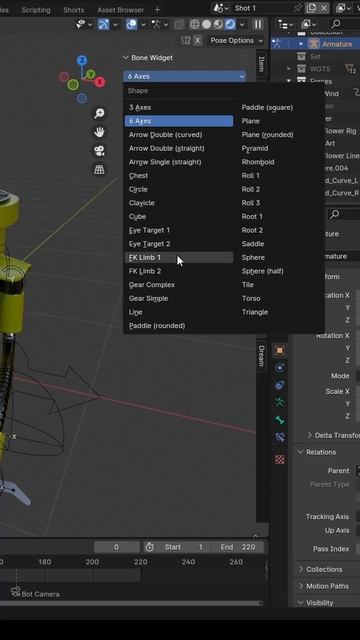This screenshot has height=640, width=360.
Task: Toggle viewport overlays button
Action: (x=131, y=24)
